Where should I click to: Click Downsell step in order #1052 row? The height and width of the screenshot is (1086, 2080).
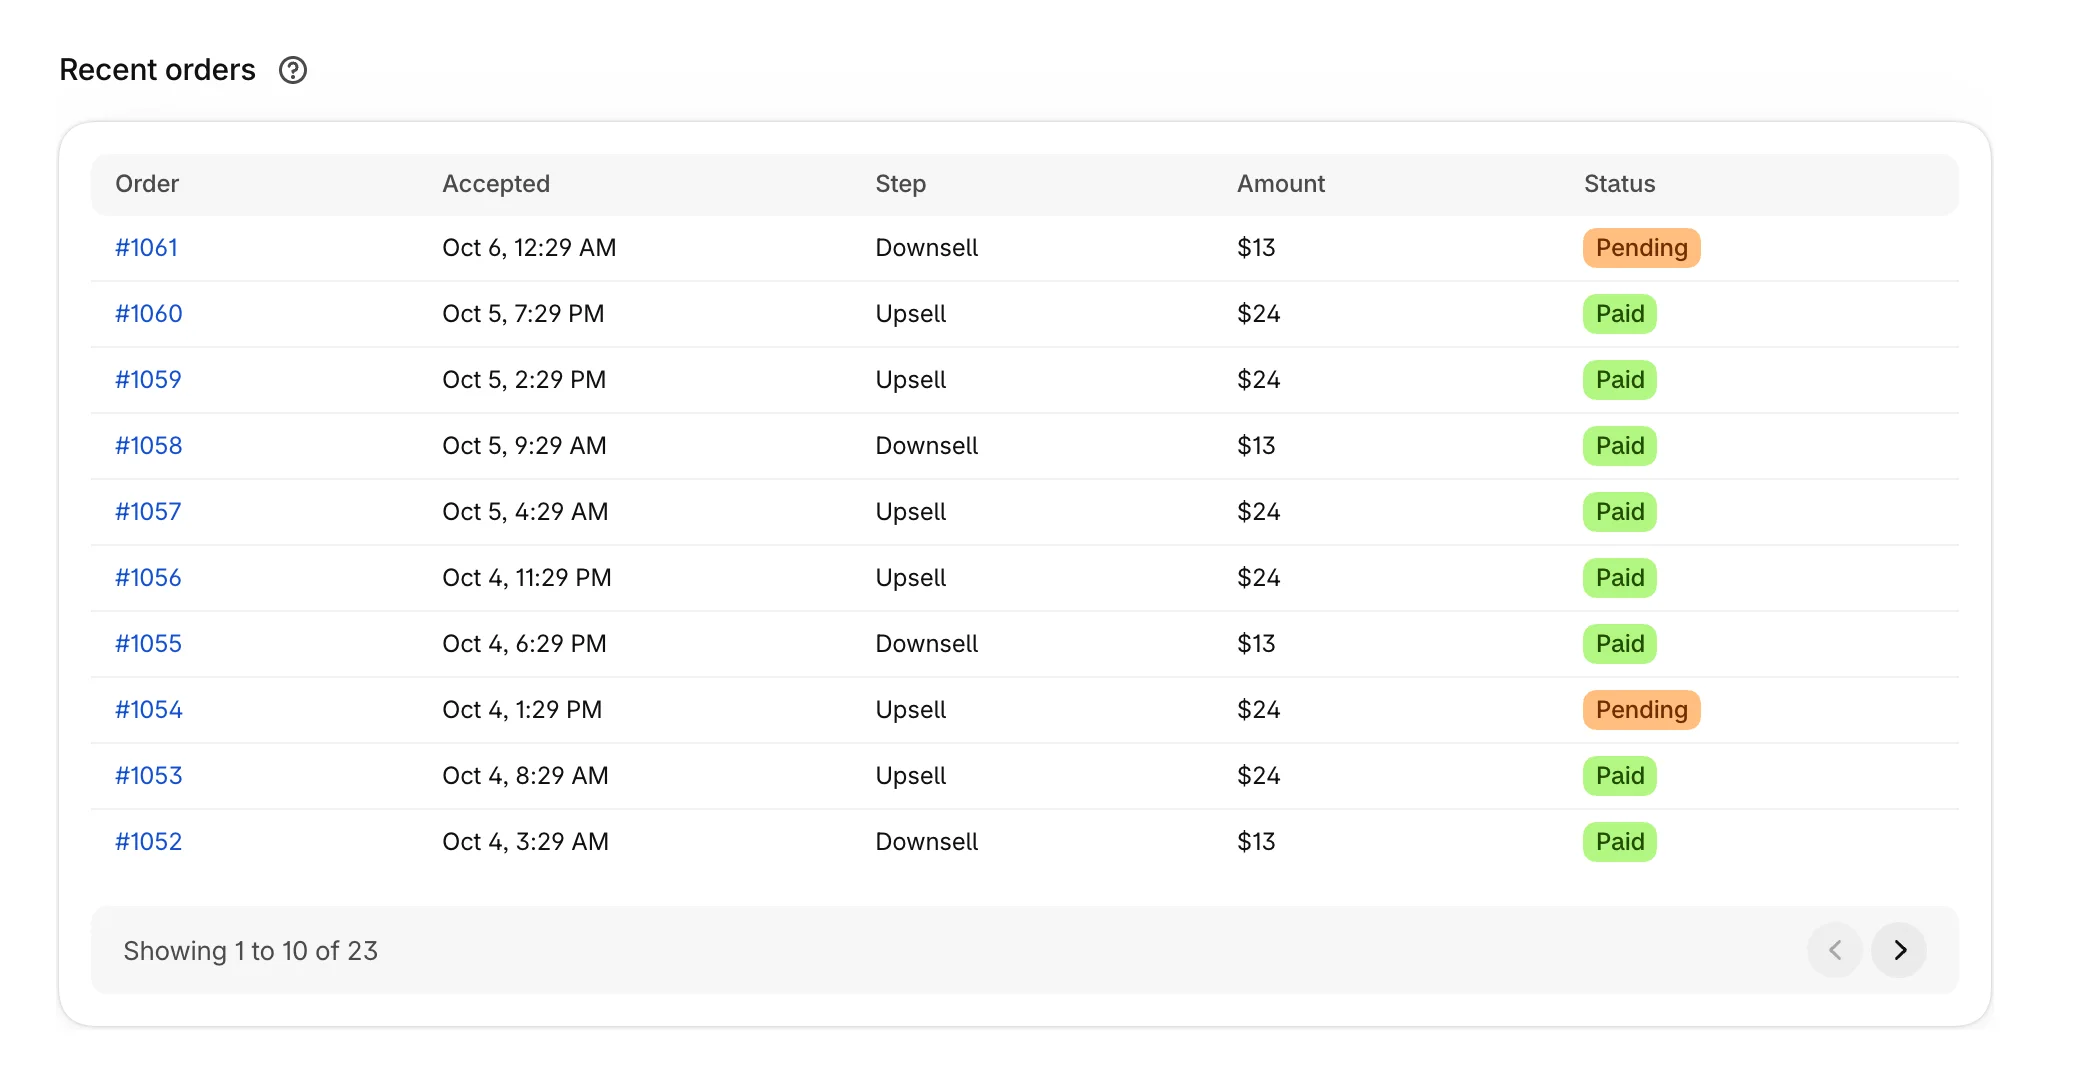[x=927, y=842]
